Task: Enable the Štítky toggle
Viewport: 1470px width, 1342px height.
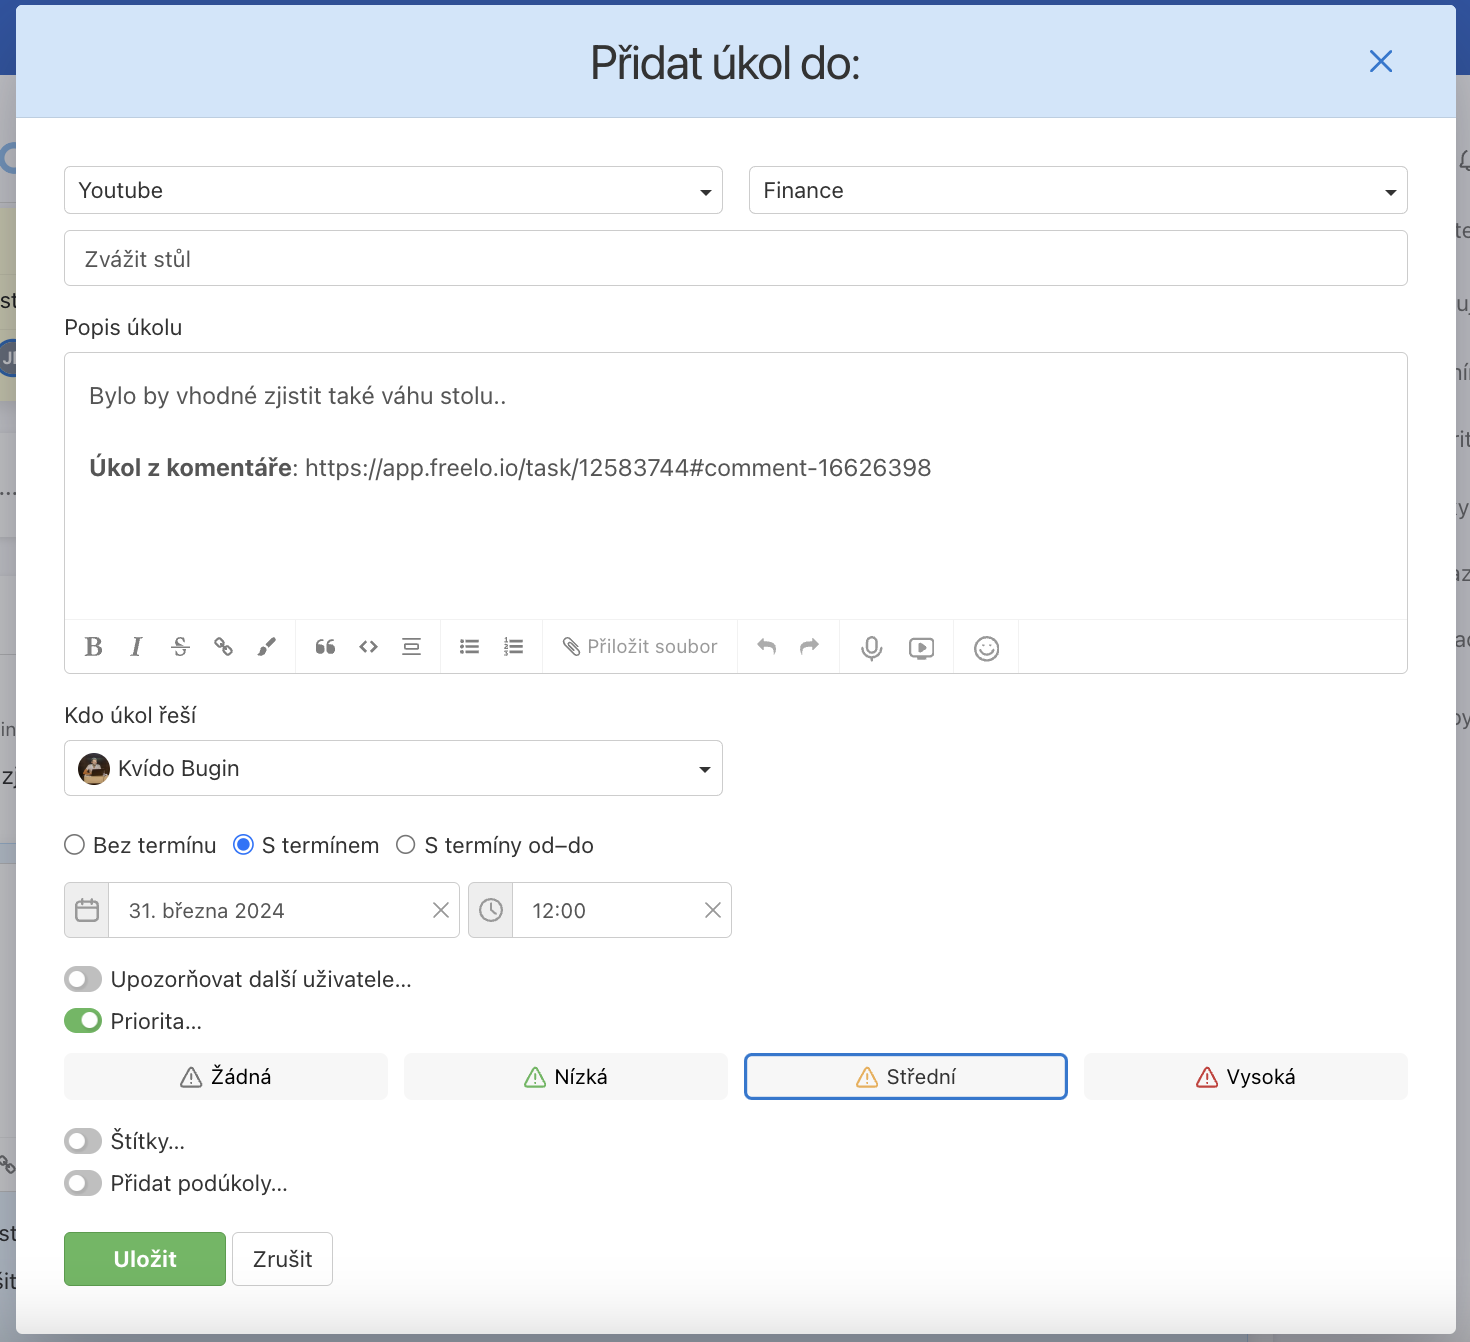Action: (x=83, y=1141)
